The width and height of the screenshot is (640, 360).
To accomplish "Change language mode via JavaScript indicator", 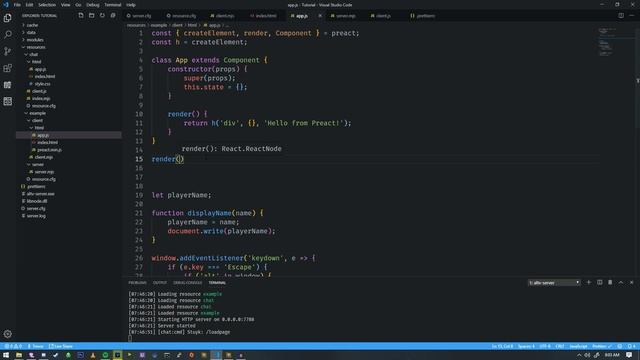I will [578, 346].
